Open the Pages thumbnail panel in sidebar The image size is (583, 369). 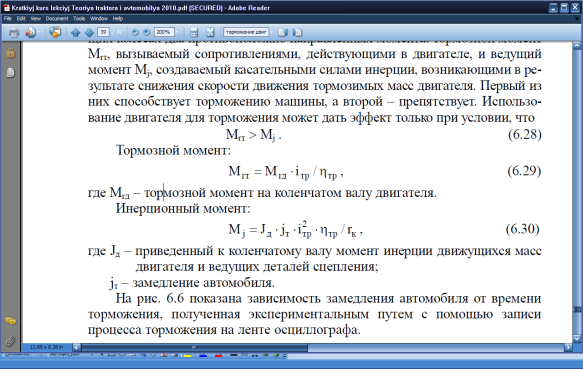pos(10,73)
